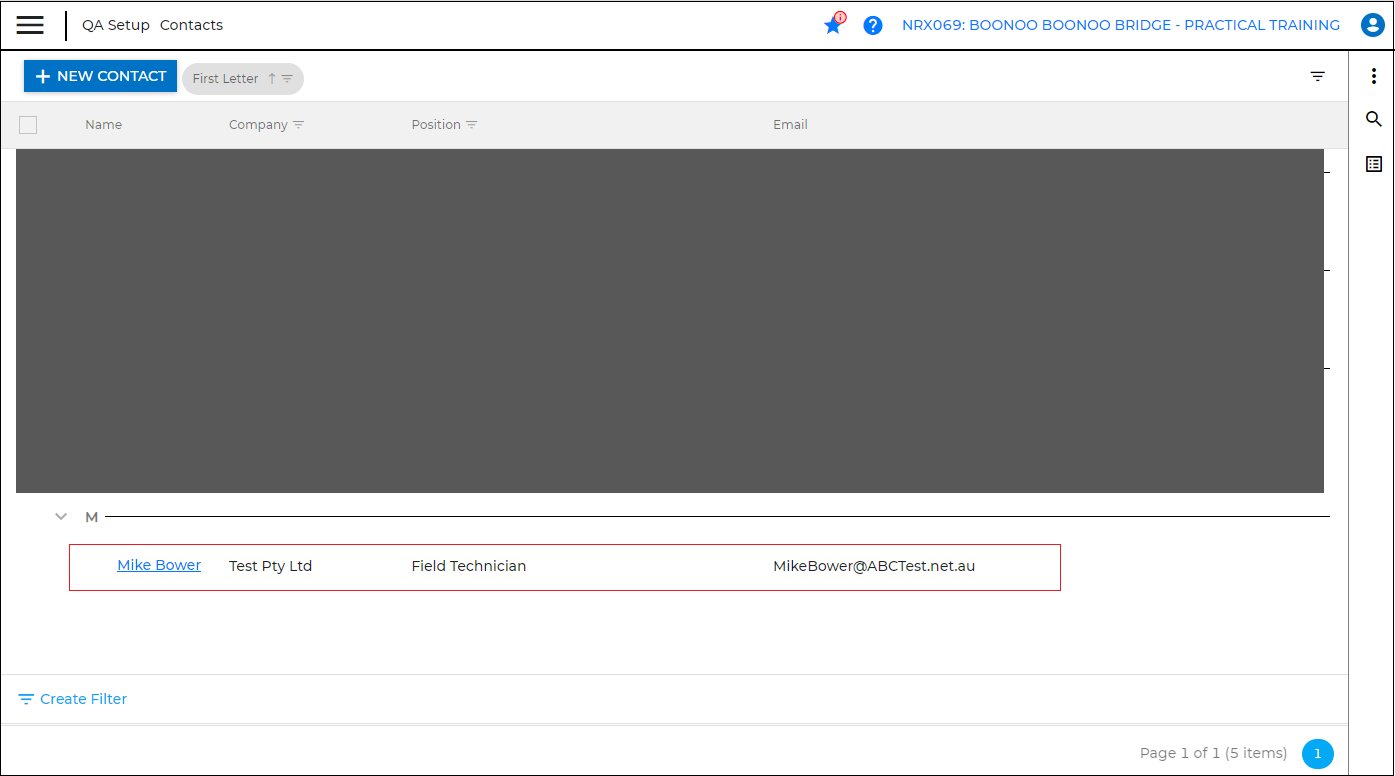Screen dimensions: 1395x776
Task: Select the Contacts breadcrumb item
Action: (191, 25)
